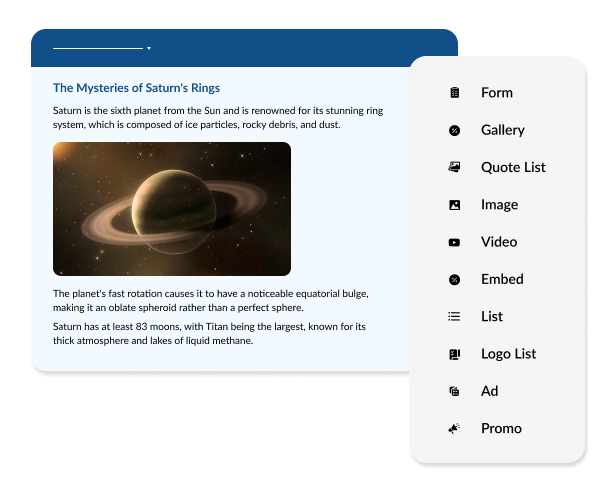Choose the "Logo List" text label

[508, 354]
